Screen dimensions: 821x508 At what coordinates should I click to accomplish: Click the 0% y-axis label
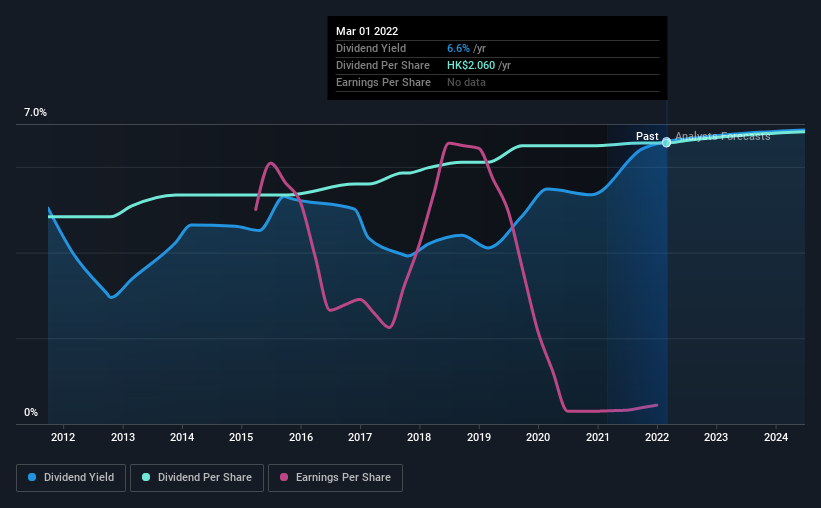[x=31, y=413]
